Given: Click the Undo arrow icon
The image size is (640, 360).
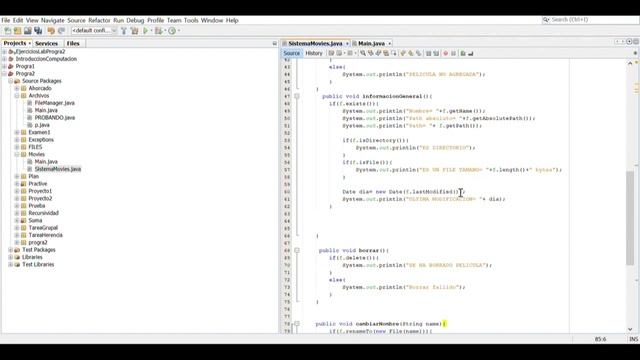Looking at the screenshot, I should [51, 31].
